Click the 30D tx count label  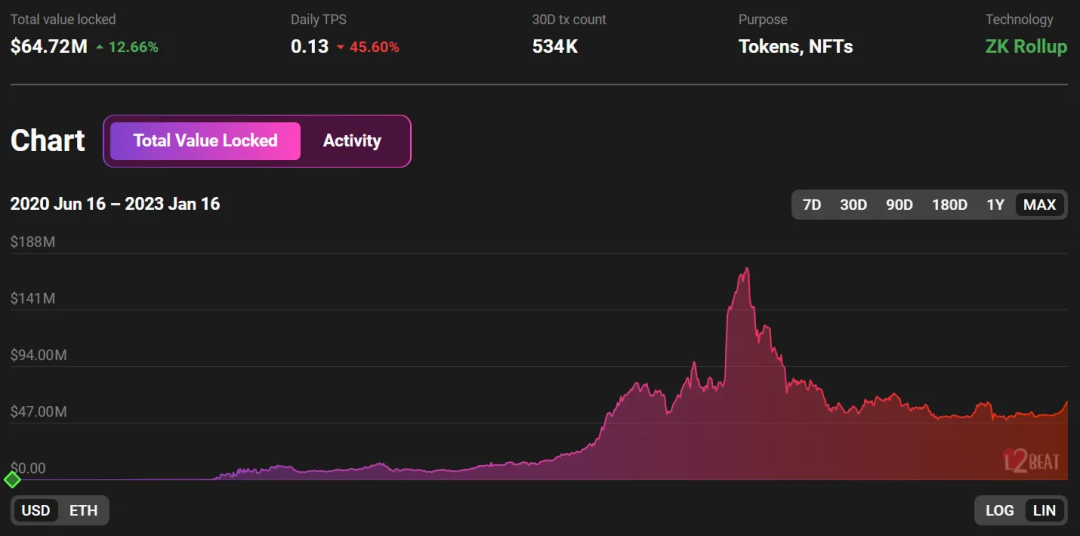[x=569, y=19]
